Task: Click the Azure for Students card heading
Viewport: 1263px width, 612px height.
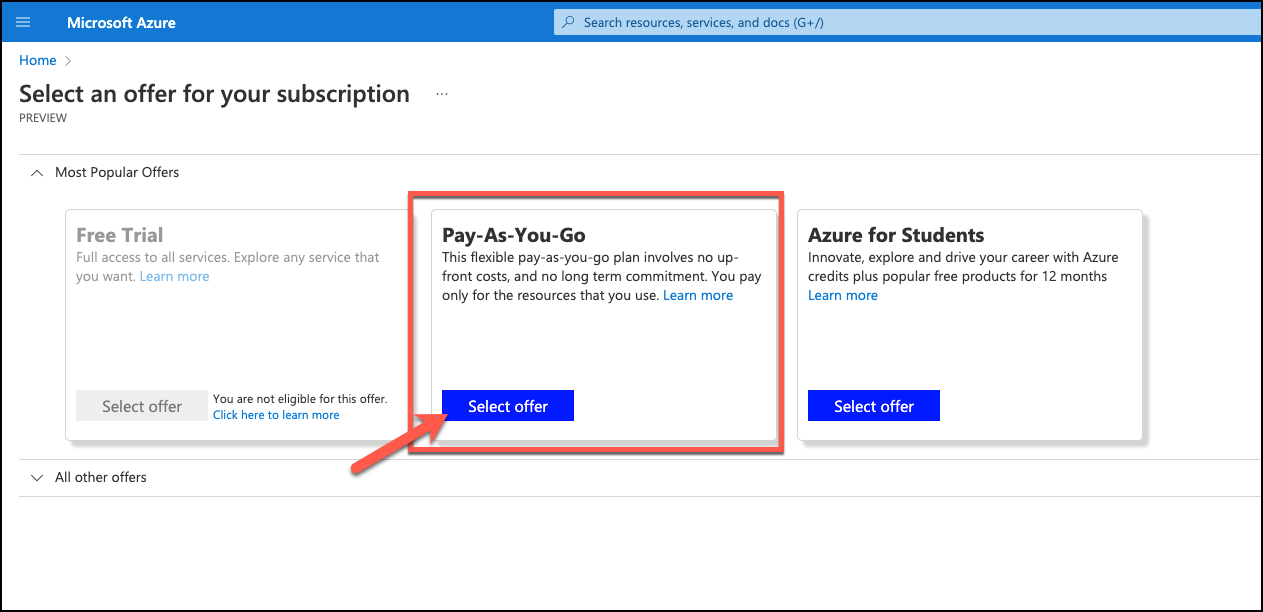Action: pos(896,235)
